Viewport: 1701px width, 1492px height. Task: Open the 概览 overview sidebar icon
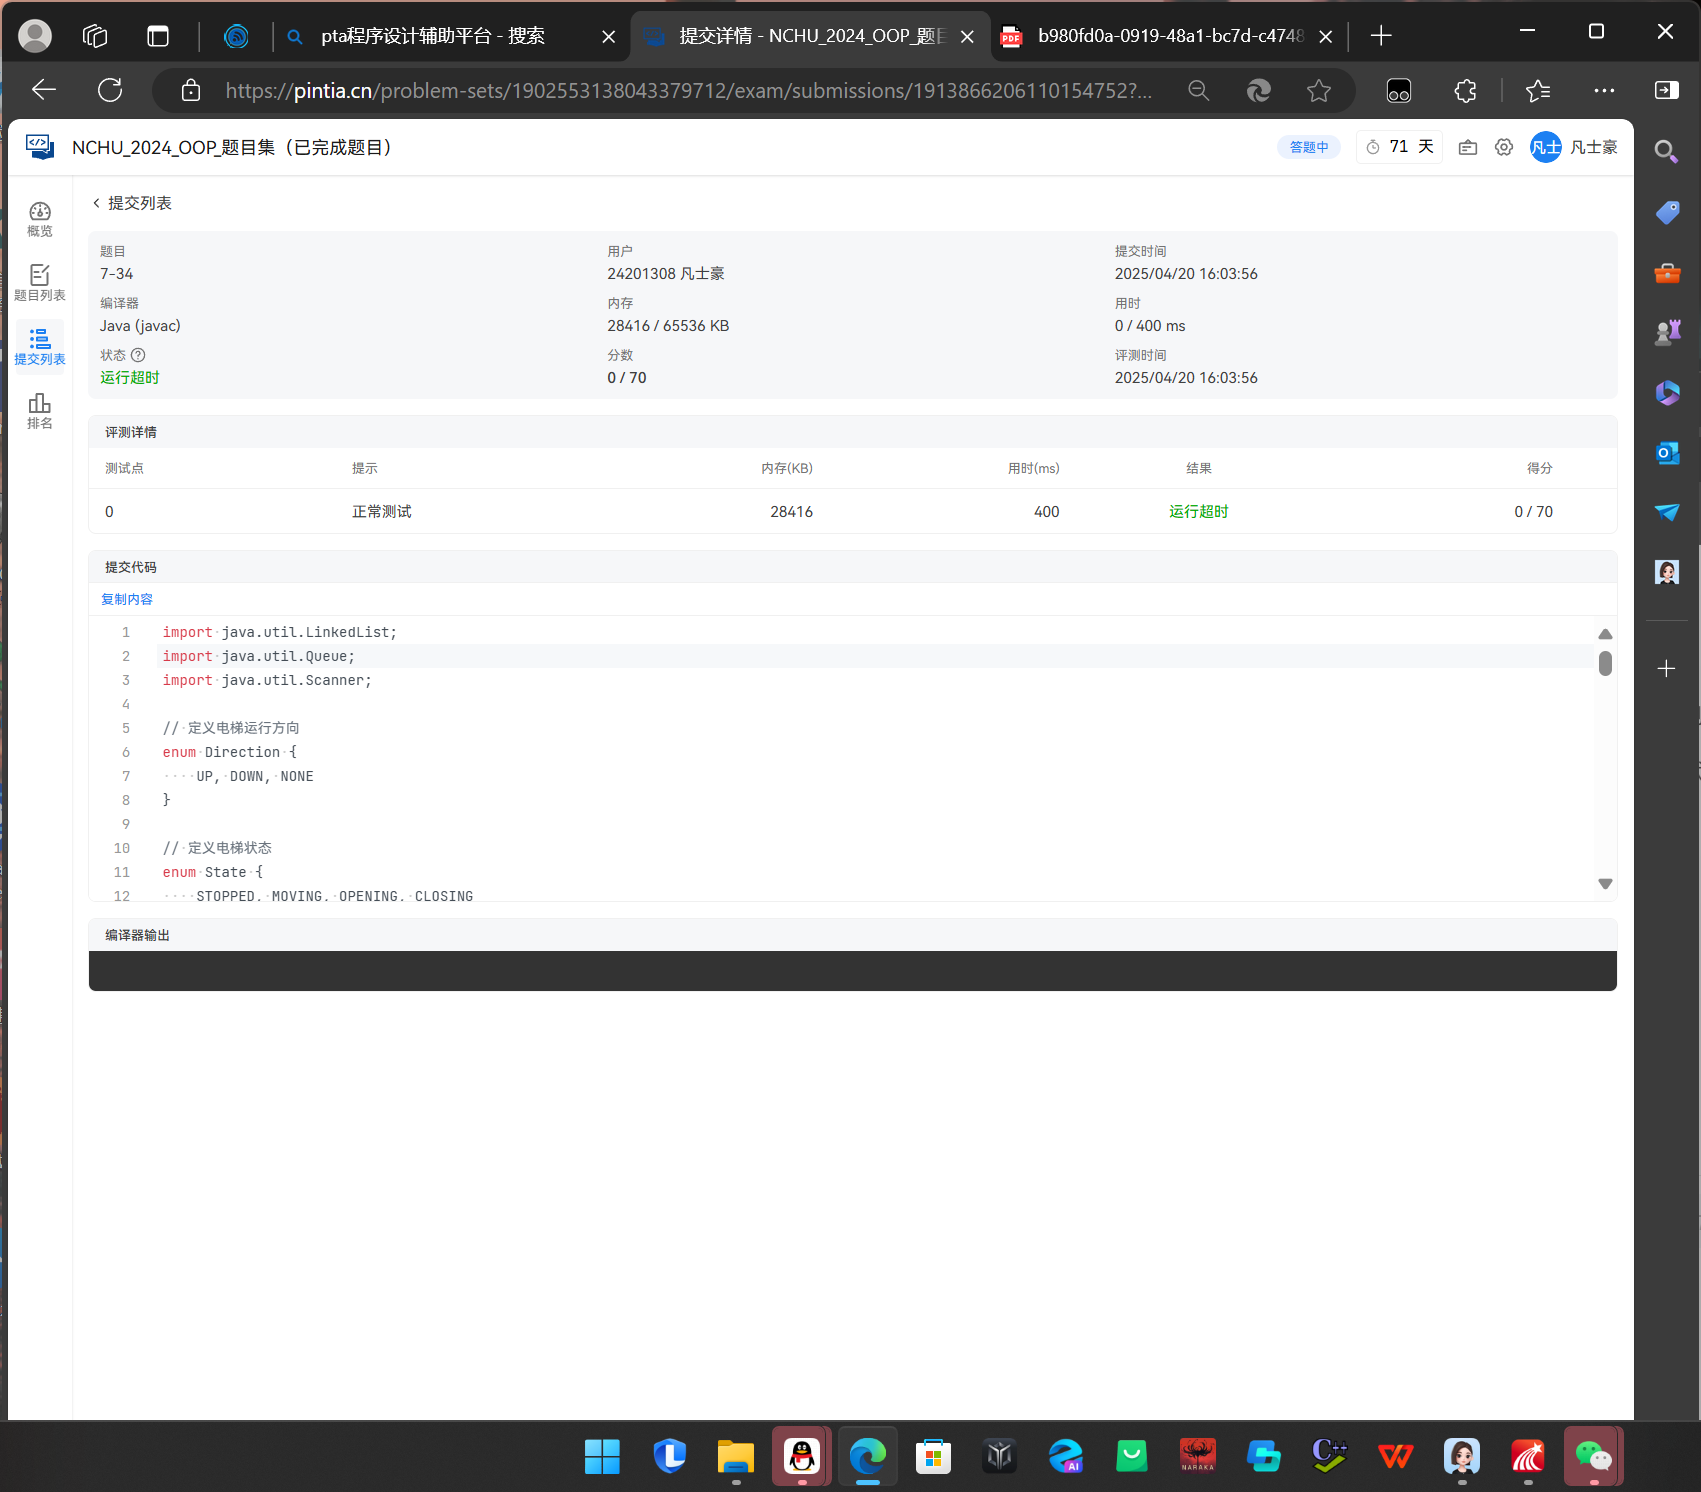[40, 219]
